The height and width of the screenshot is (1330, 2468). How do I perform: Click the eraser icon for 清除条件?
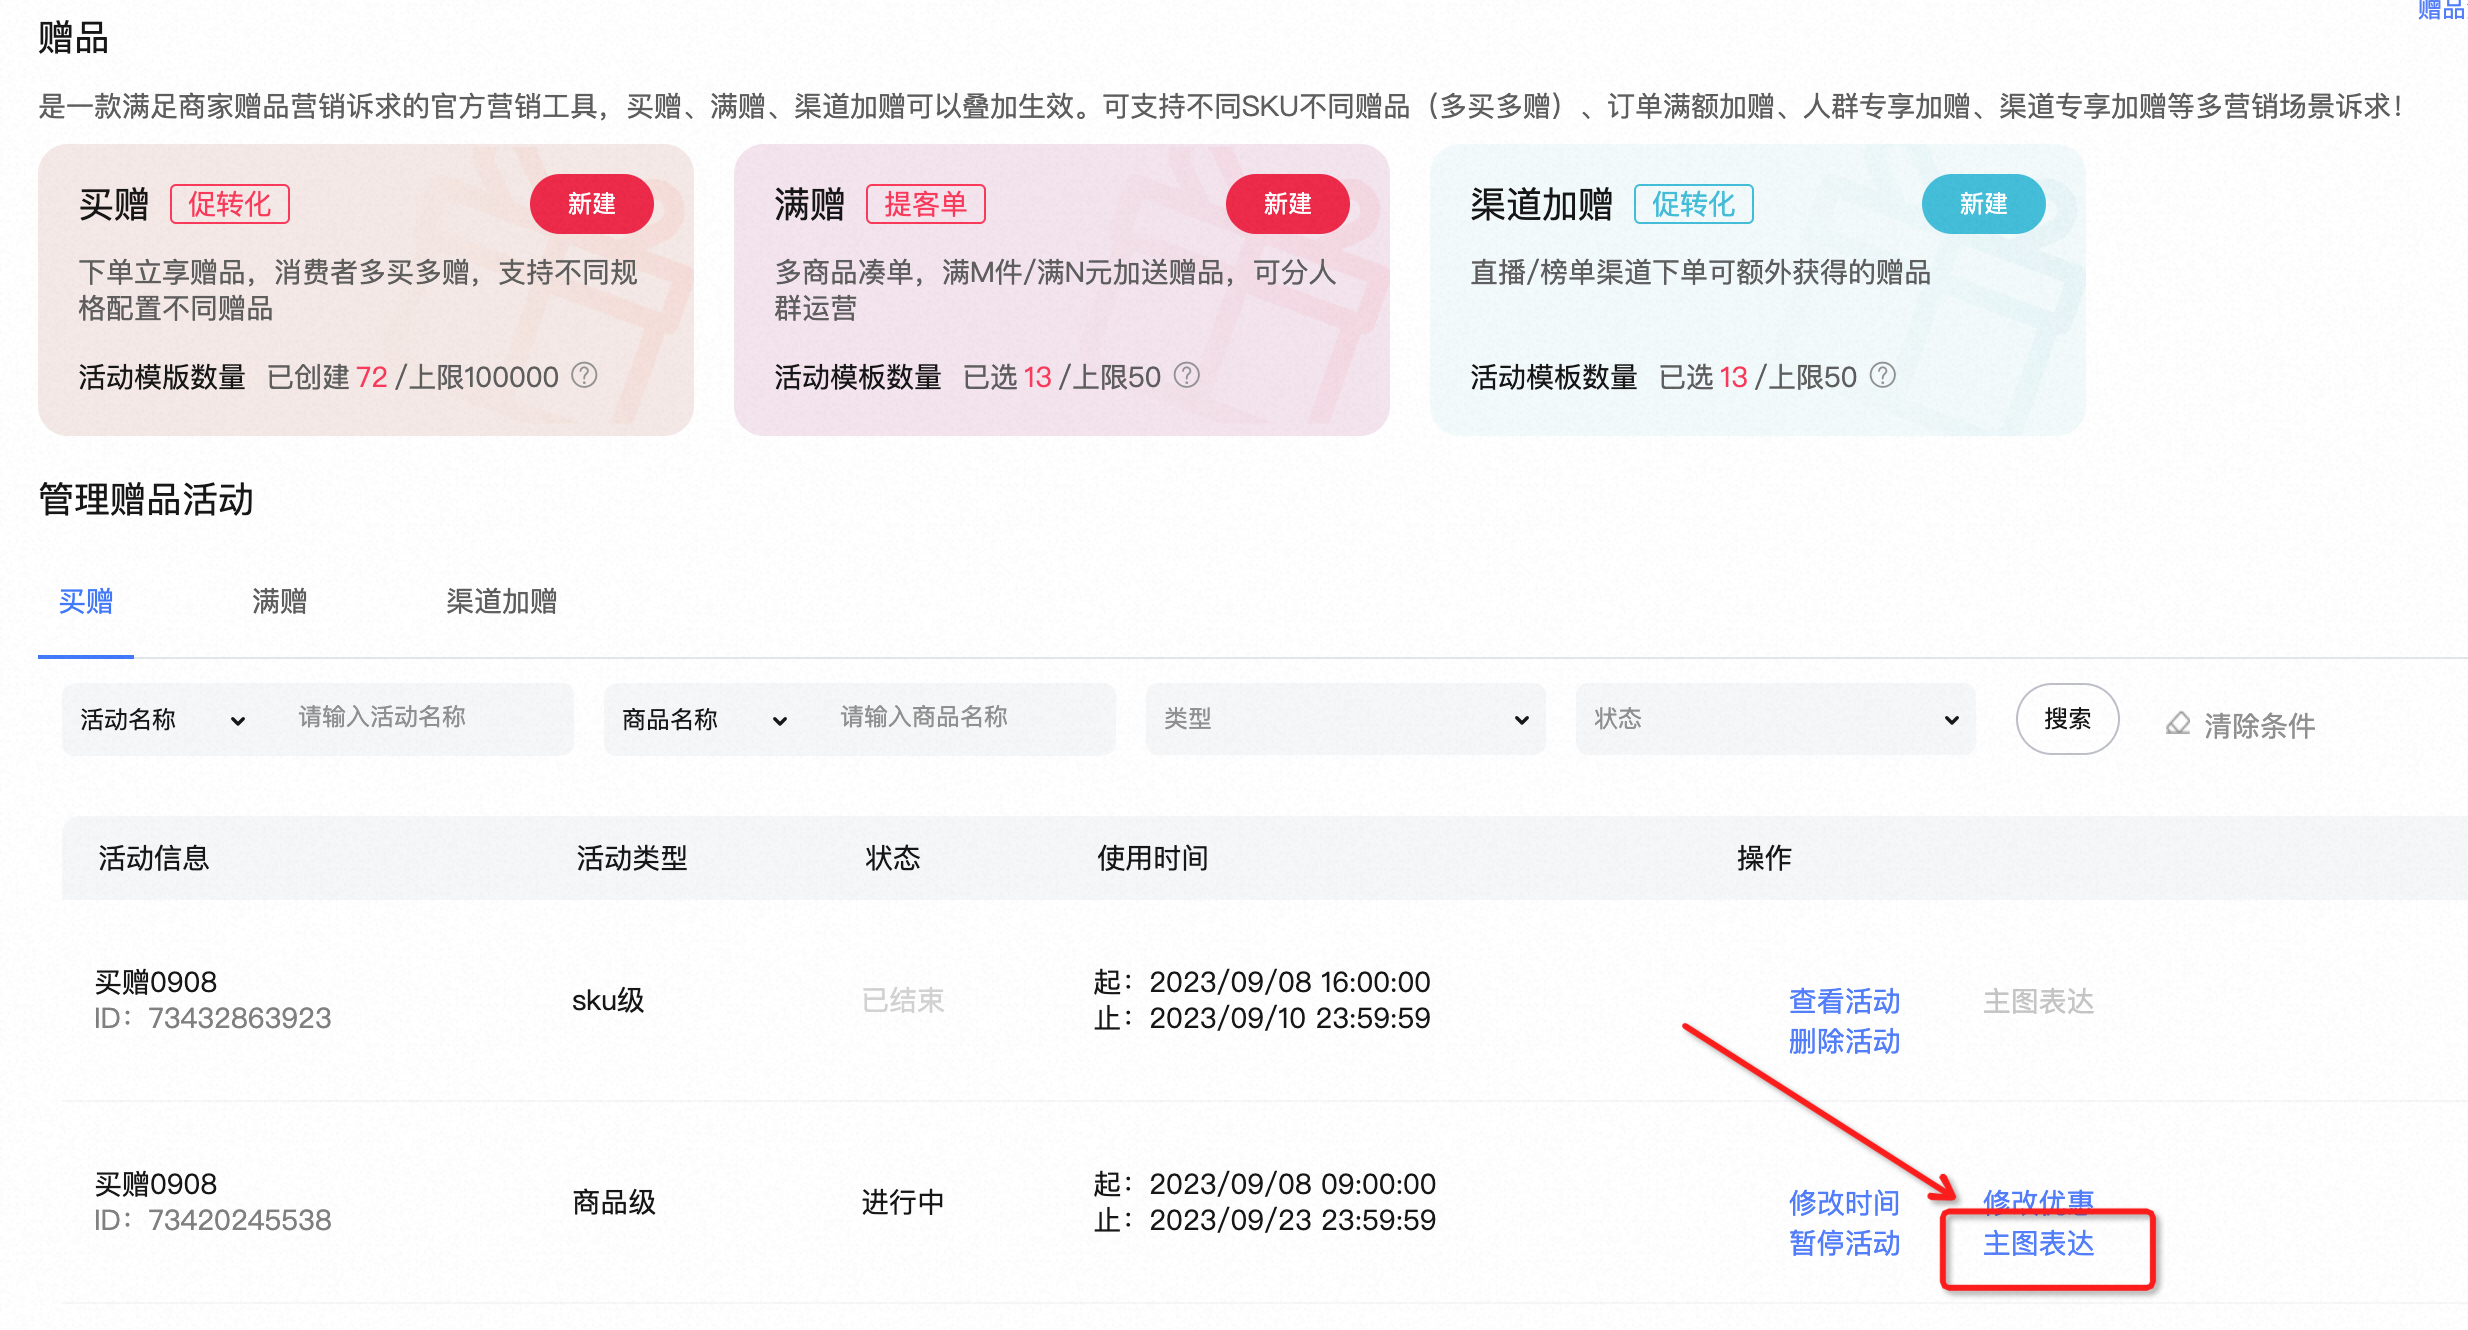(x=2178, y=723)
